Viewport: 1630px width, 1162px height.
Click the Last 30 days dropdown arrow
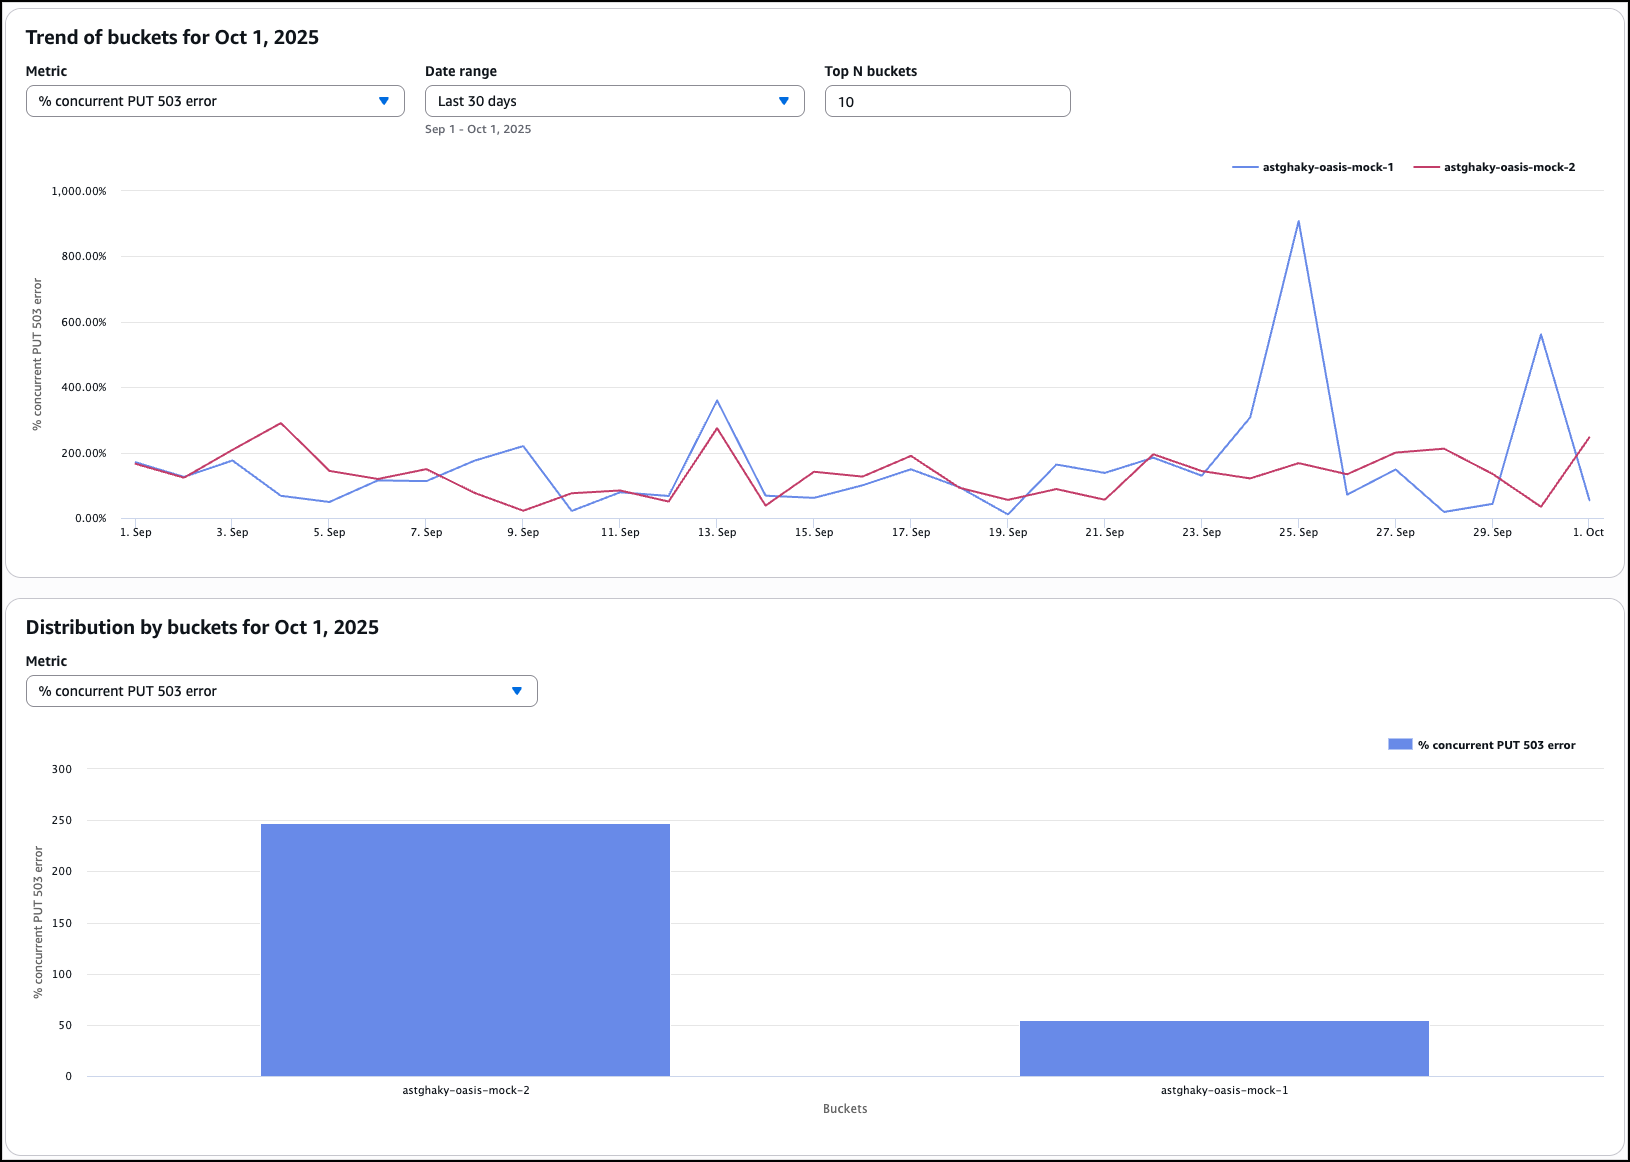784,101
